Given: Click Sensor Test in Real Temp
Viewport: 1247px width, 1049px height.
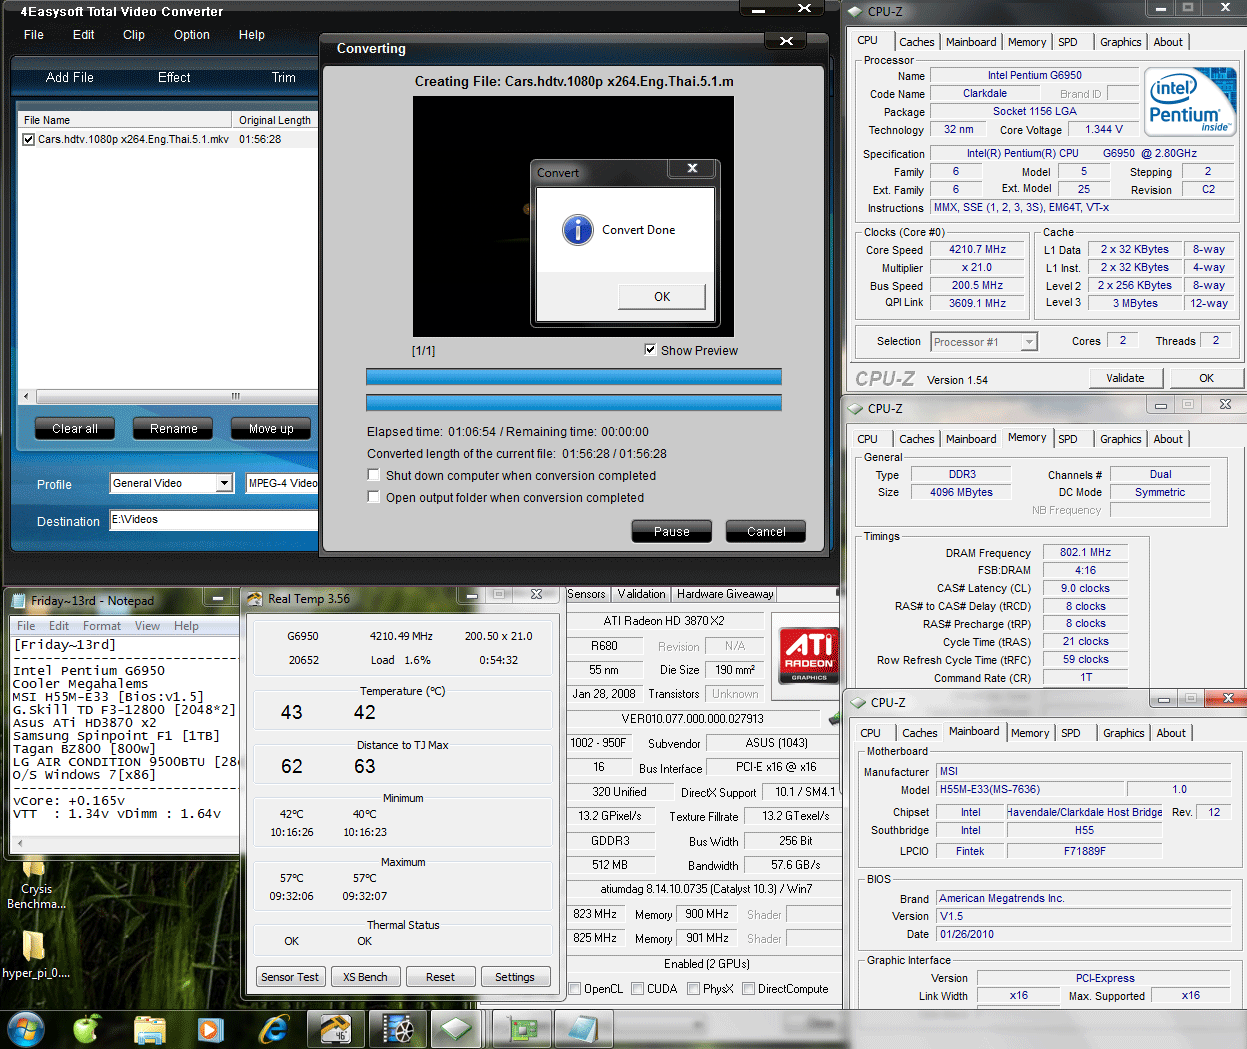Looking at the screenshot, I should (290, 977).
